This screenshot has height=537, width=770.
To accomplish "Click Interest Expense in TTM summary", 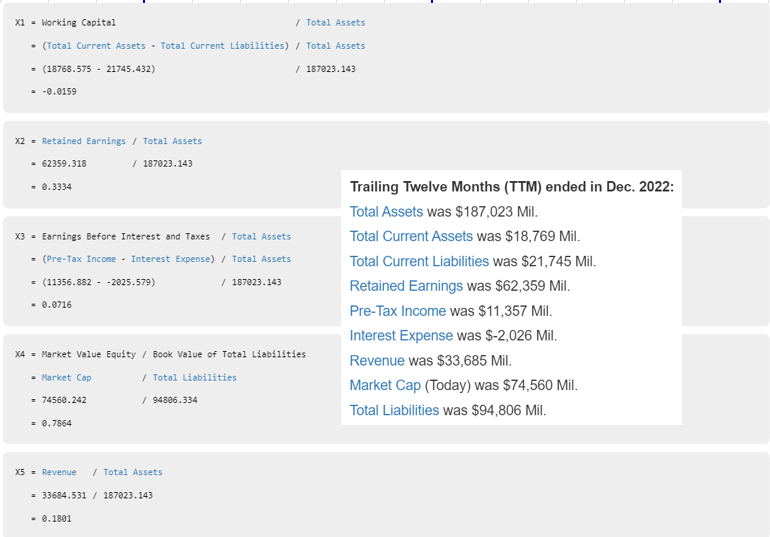I will click(401, 336).
